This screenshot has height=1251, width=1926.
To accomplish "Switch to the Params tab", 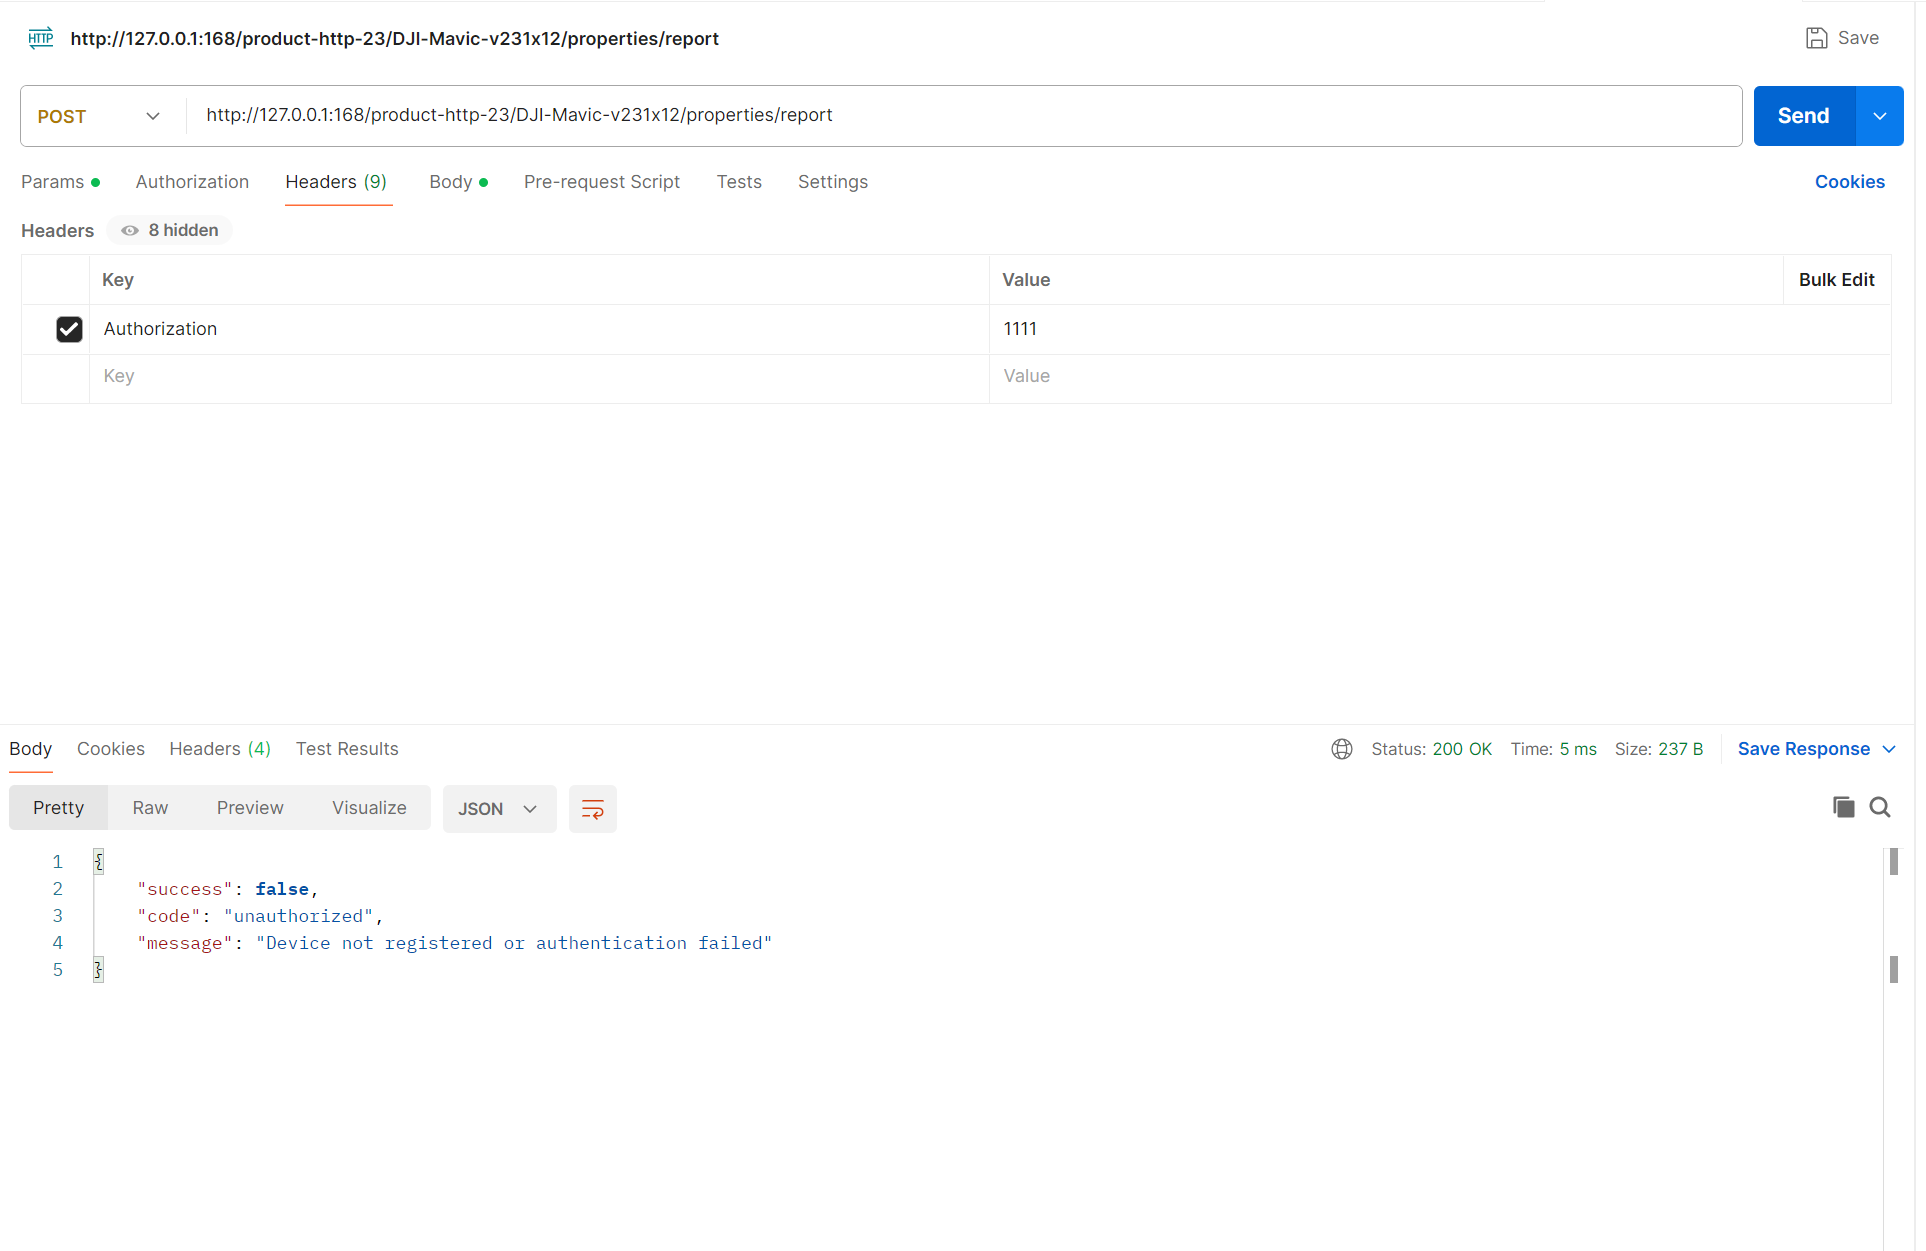I will click(x=60, y=182).
